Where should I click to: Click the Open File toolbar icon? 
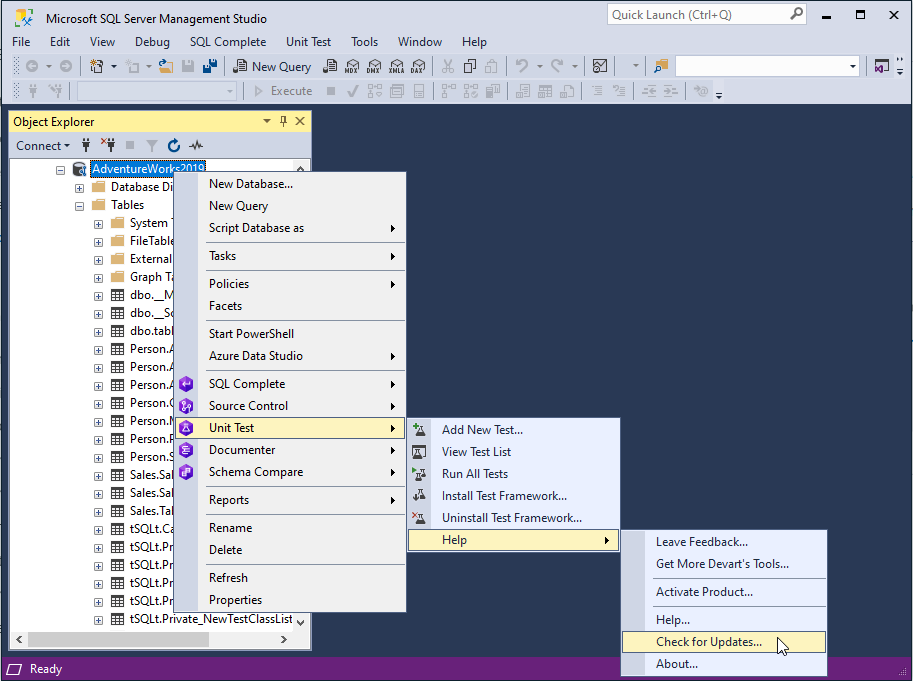(166, 67)
